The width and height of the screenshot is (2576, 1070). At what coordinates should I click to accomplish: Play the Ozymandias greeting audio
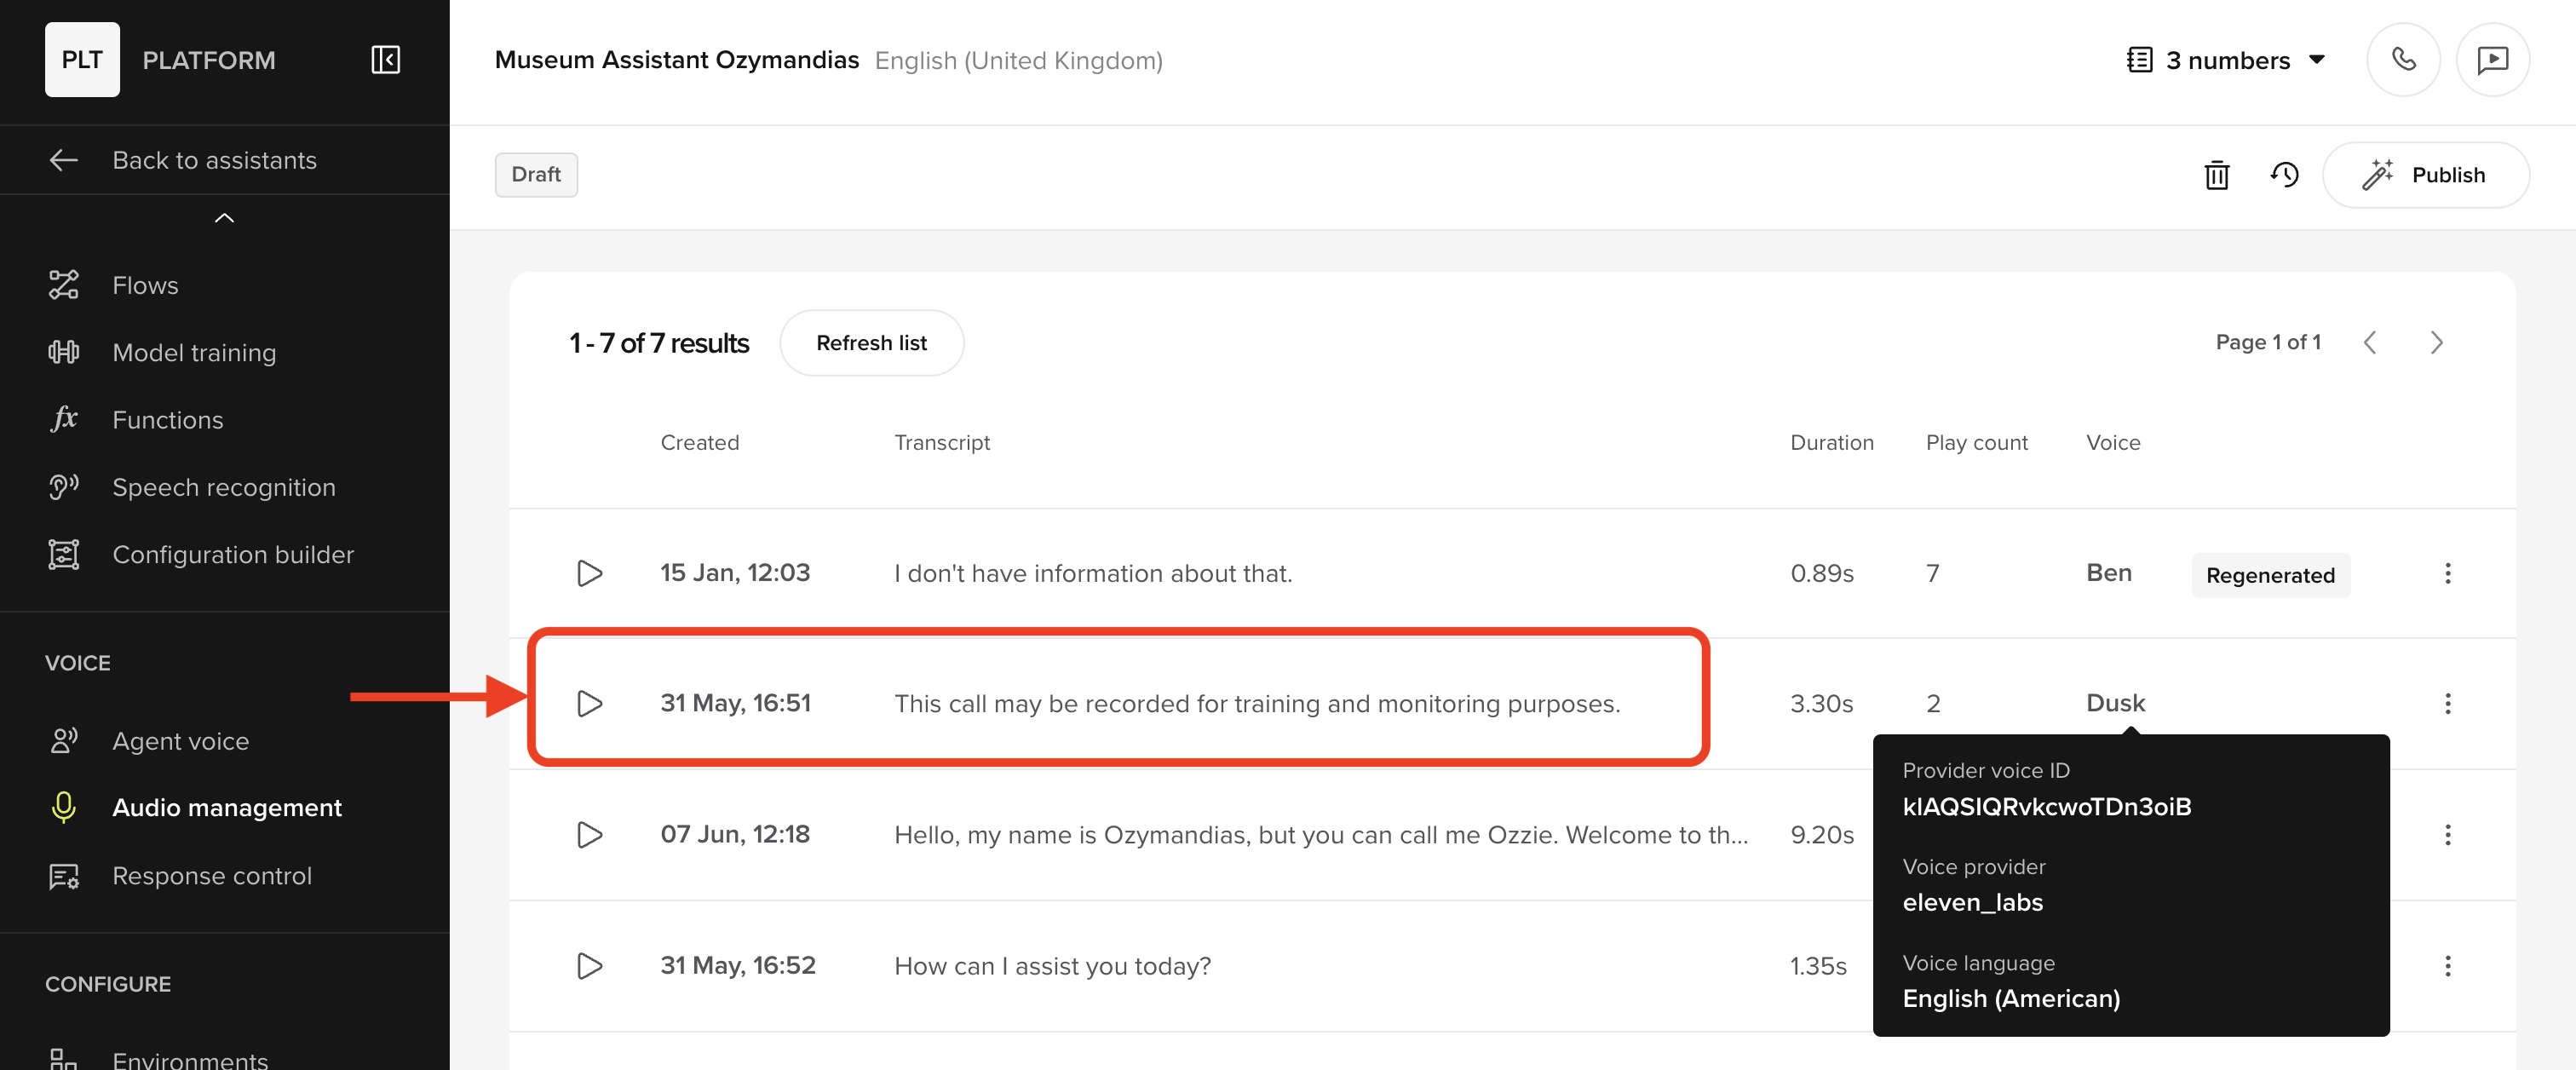click(589, 834)
